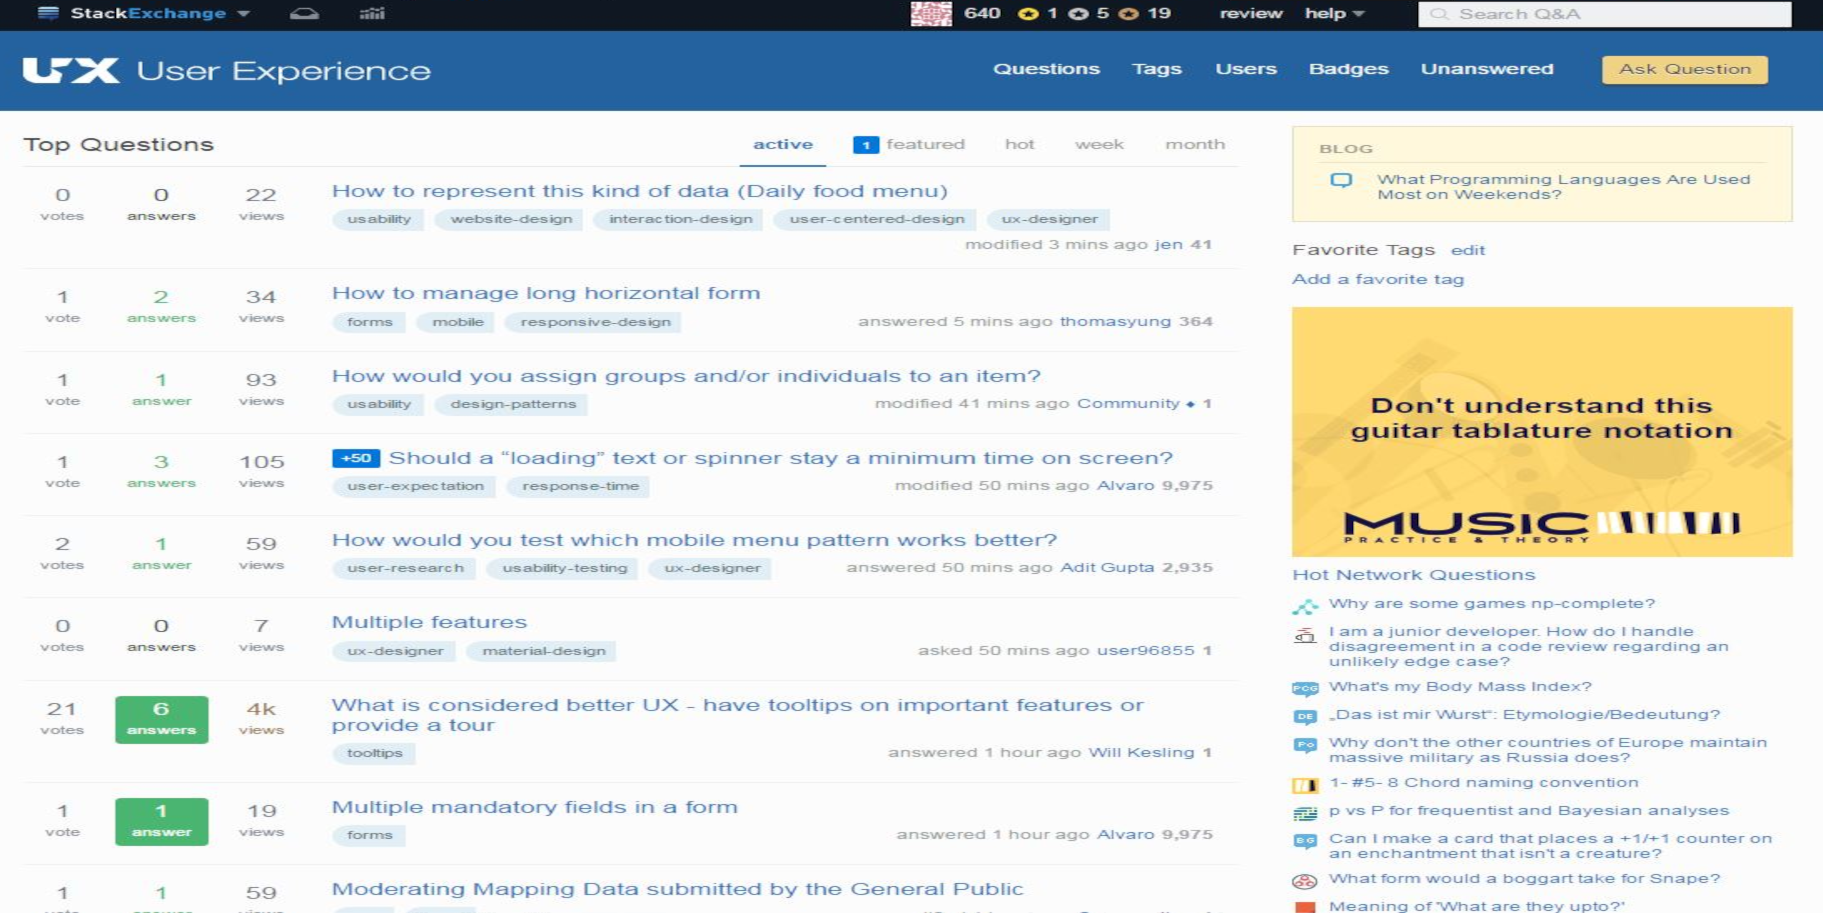The image size is (1823, 913).
Task: Switch to the week tab
Action: click(1099, 145)
